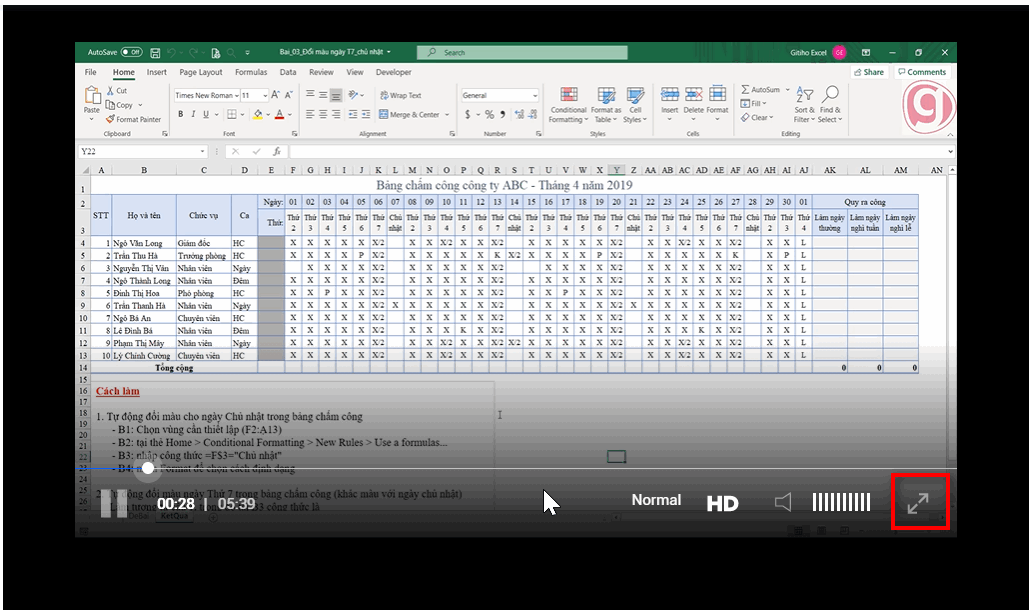The image size is (1029, 610).
Task: Click the Fill Color paint bucket
Action: point(258,114)
